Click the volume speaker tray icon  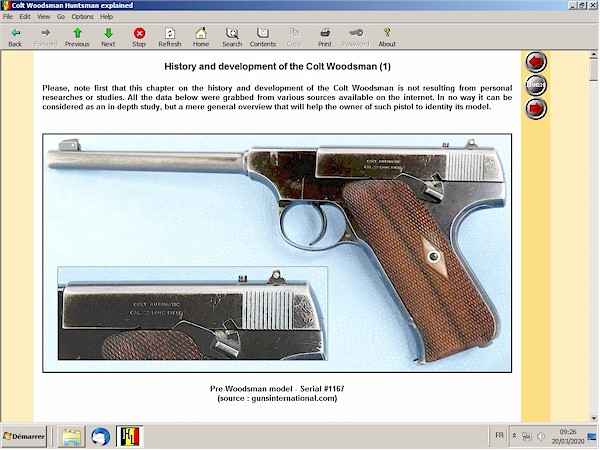point(541,436)
